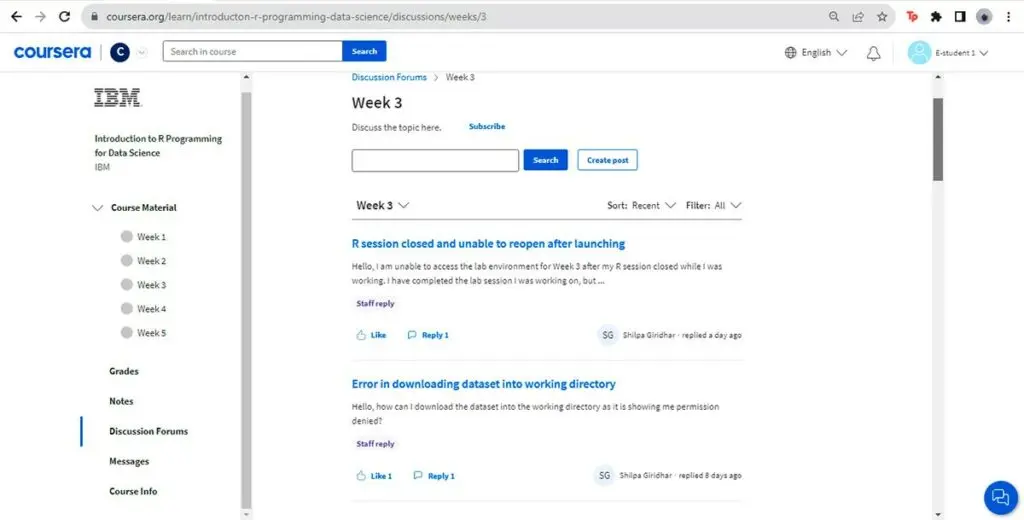Open the browser zoom magnifier icon
The image size is (1024, 520).
834,17
